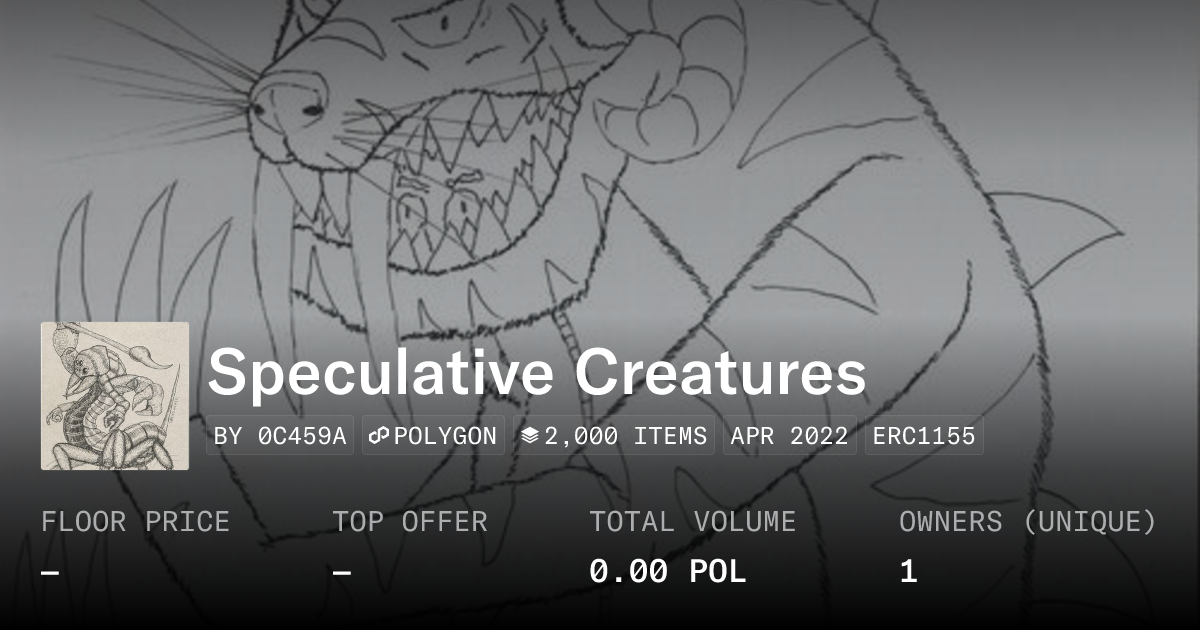Click the stacked layers items icon
Viewport: 1200px width, 630px height.
(x=530, y=436)
